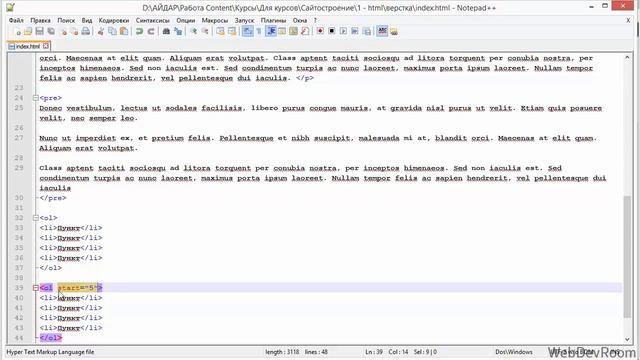Click the Open file toolbar icon
640x360 pixels.
point(28,31)
